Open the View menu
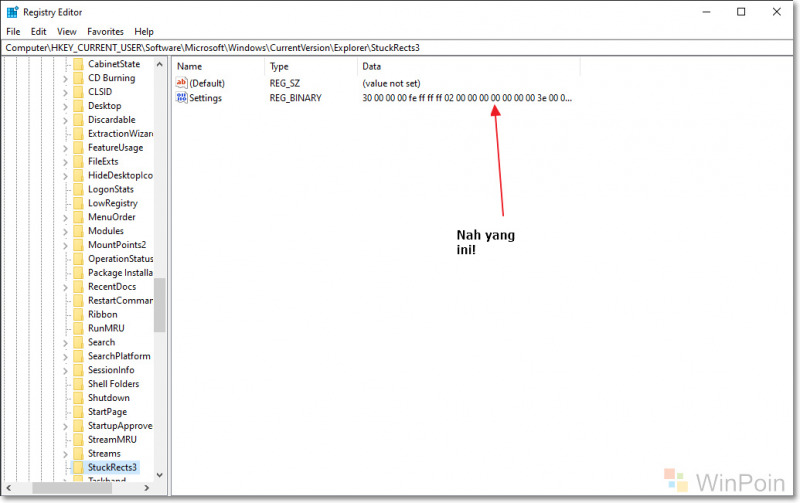 tap(66, 32)
